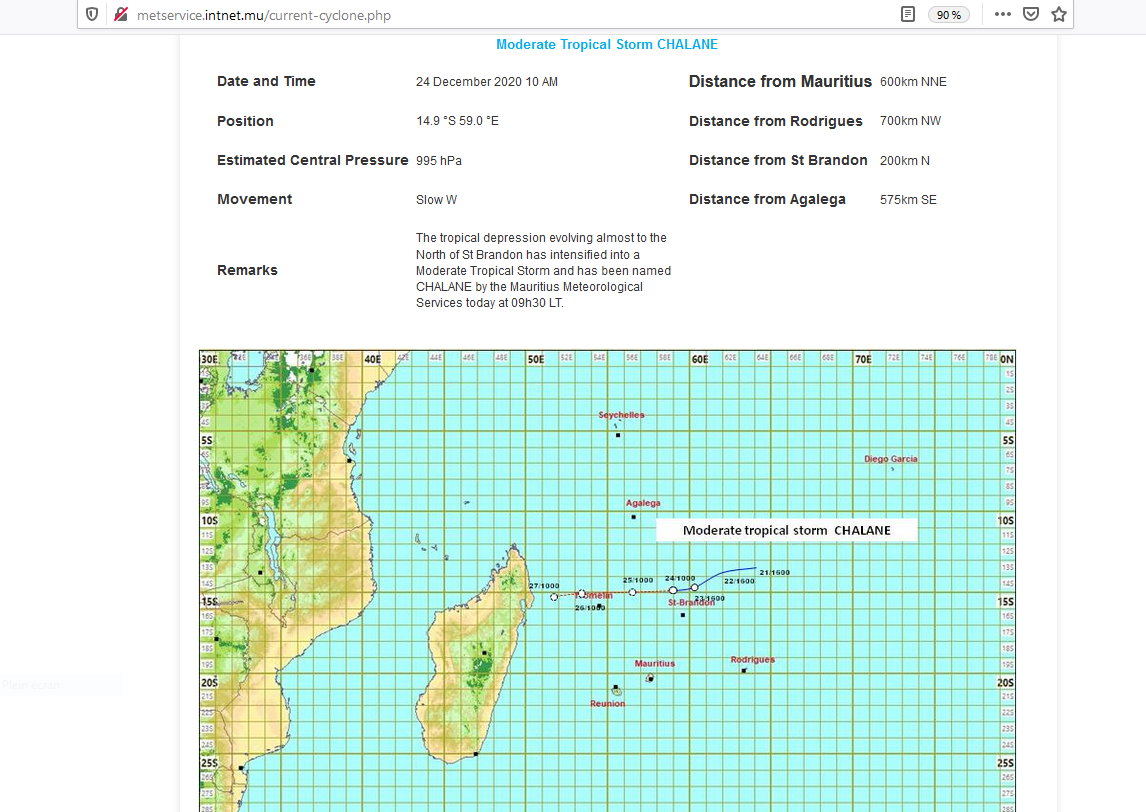Click the 23/1600 past track marker
Screen dimensions: 1146x812
695,587
